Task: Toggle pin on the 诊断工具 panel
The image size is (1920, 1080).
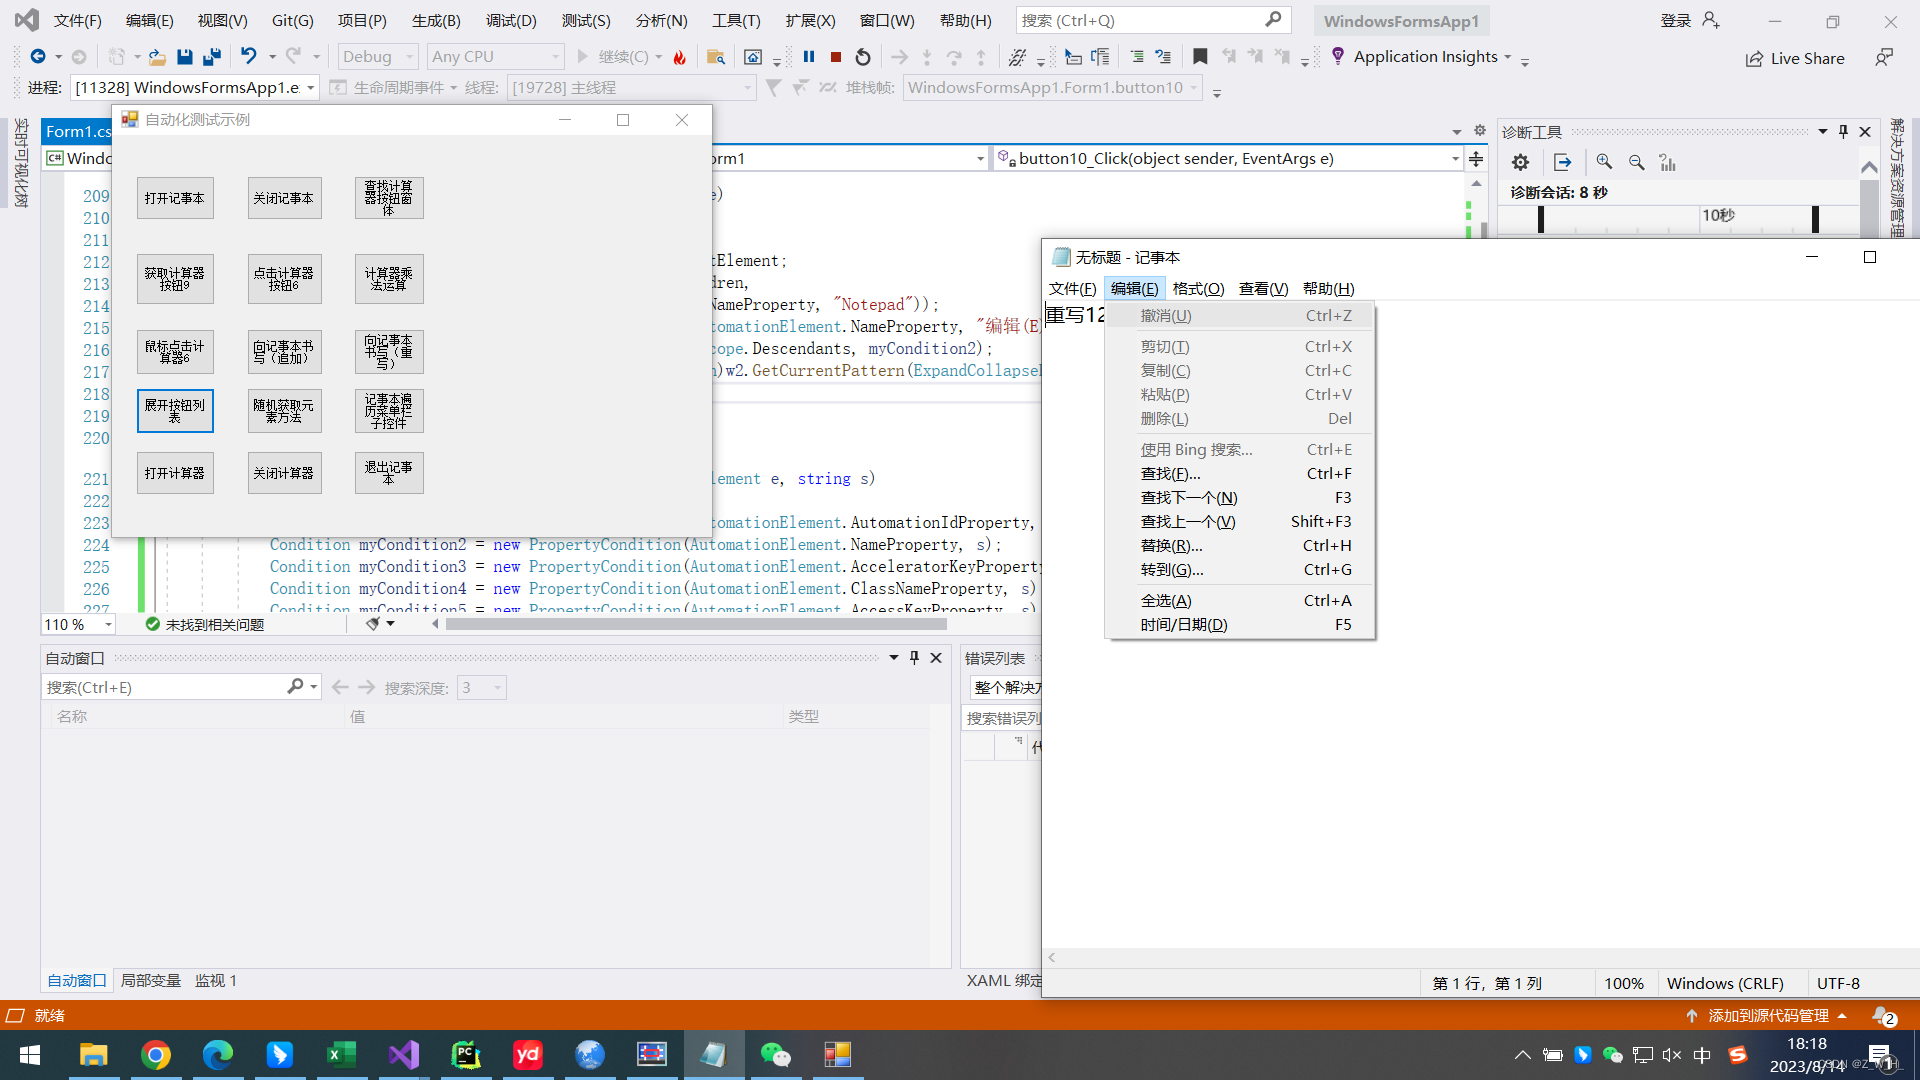Action: [x=1843, y=131]
